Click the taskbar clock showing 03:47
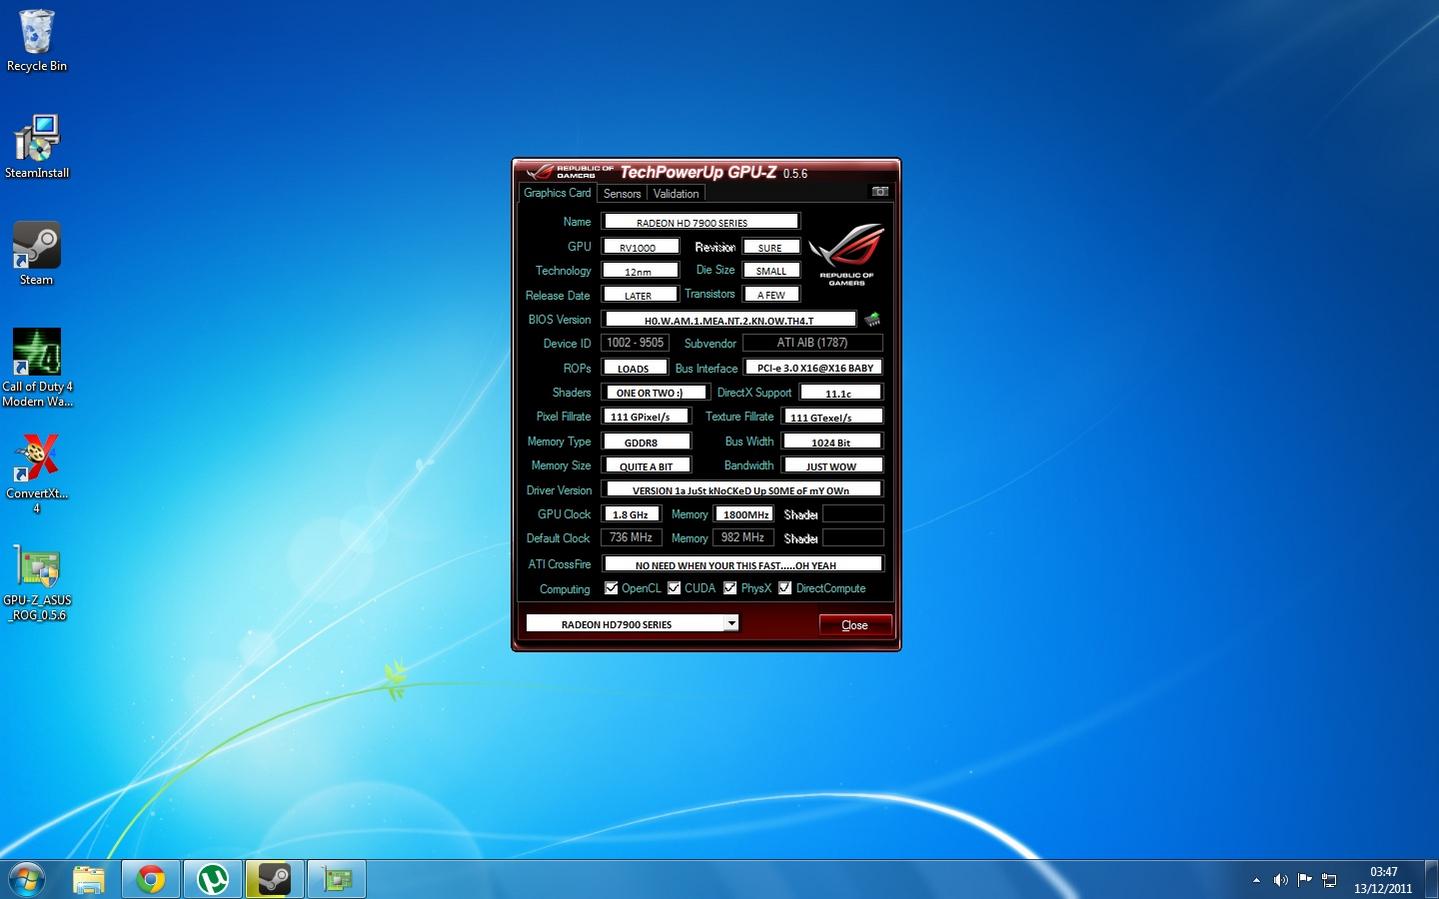 click(1383, 880)
